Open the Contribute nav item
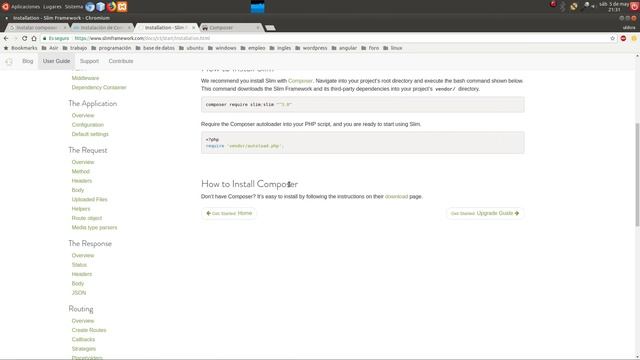This screenshot has width=640, height=360. click(x=121, y=61)
